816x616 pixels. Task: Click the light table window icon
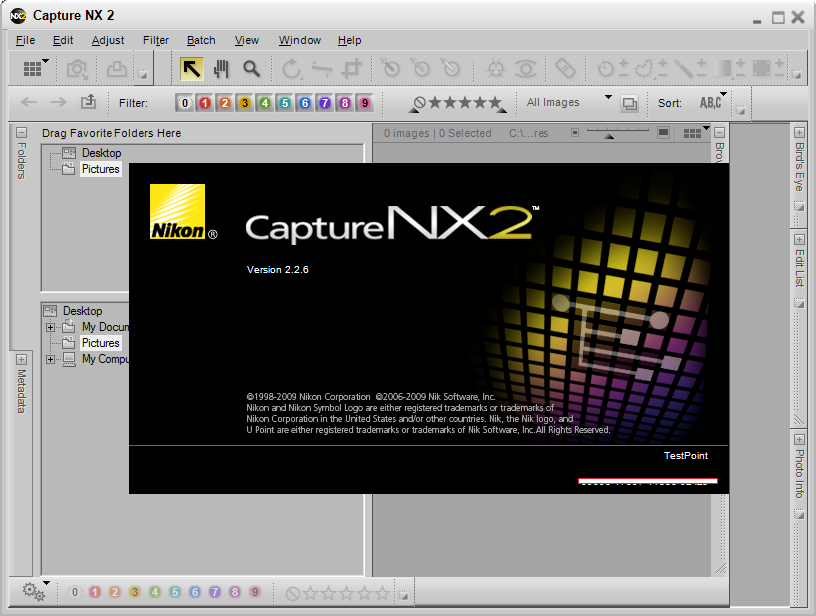pos(630,104)
